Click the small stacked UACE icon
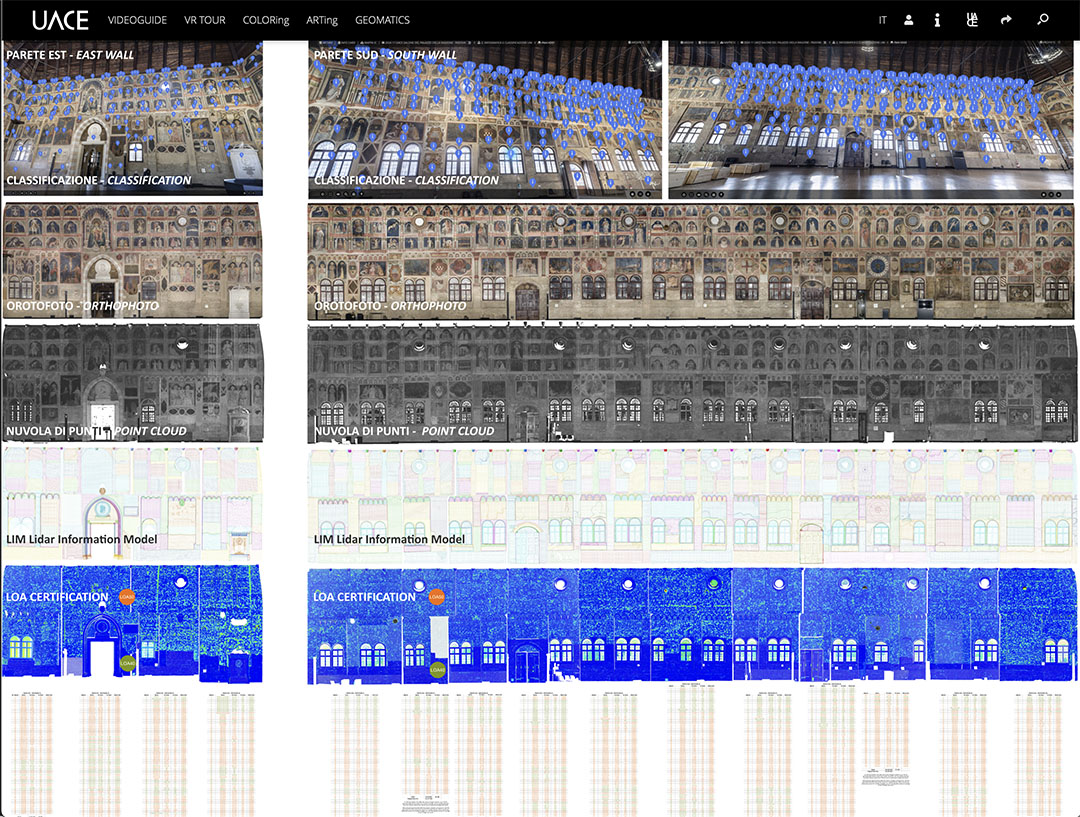The image size is (1080, 817). point(971,20)
